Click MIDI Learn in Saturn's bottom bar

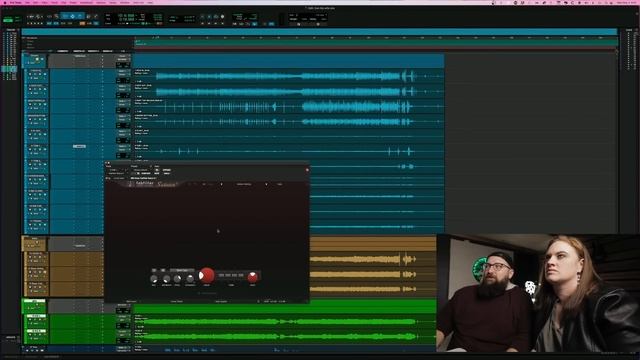click(131, 302)
